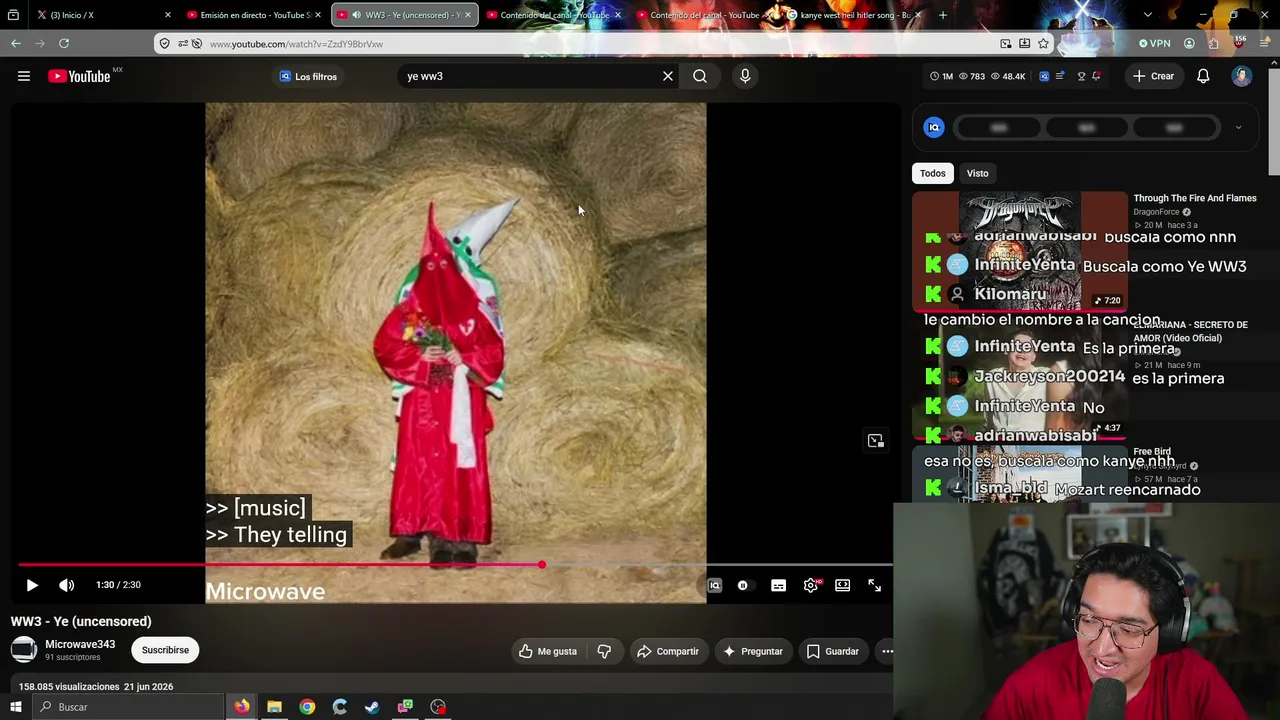Viewport: 1280px width, 720px height.
Task: Open the more actions three-dot menu
Action: click(887, 651)
